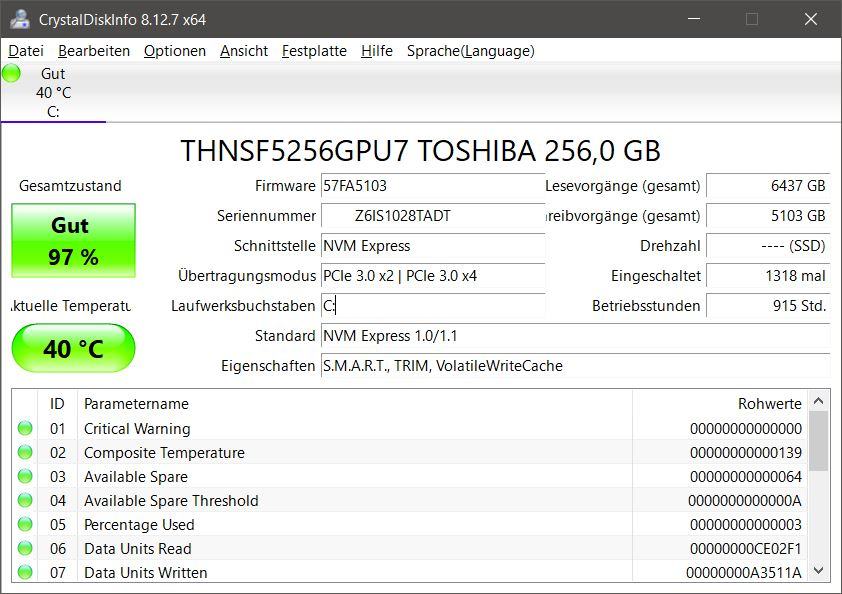
Task: Click green status dot for Composite Temperature
Action: pos(25,452)
